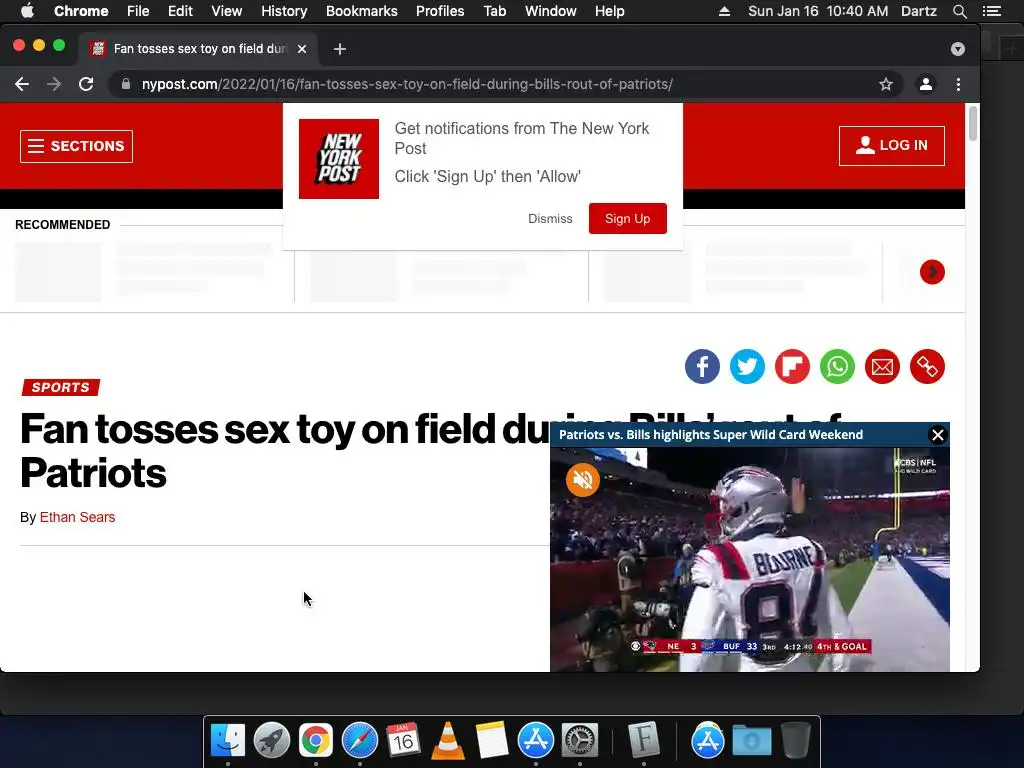This screenshot has height=768, width=1024.
Task: Open the Edit menu
Action: (180, 11)
